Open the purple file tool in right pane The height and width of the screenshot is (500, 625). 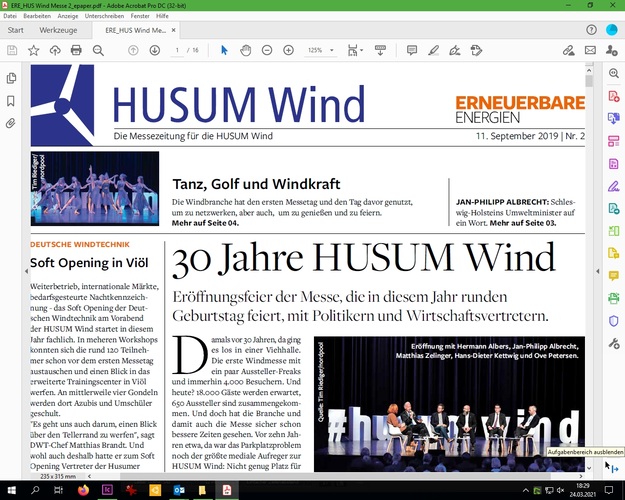coord(614,163)
